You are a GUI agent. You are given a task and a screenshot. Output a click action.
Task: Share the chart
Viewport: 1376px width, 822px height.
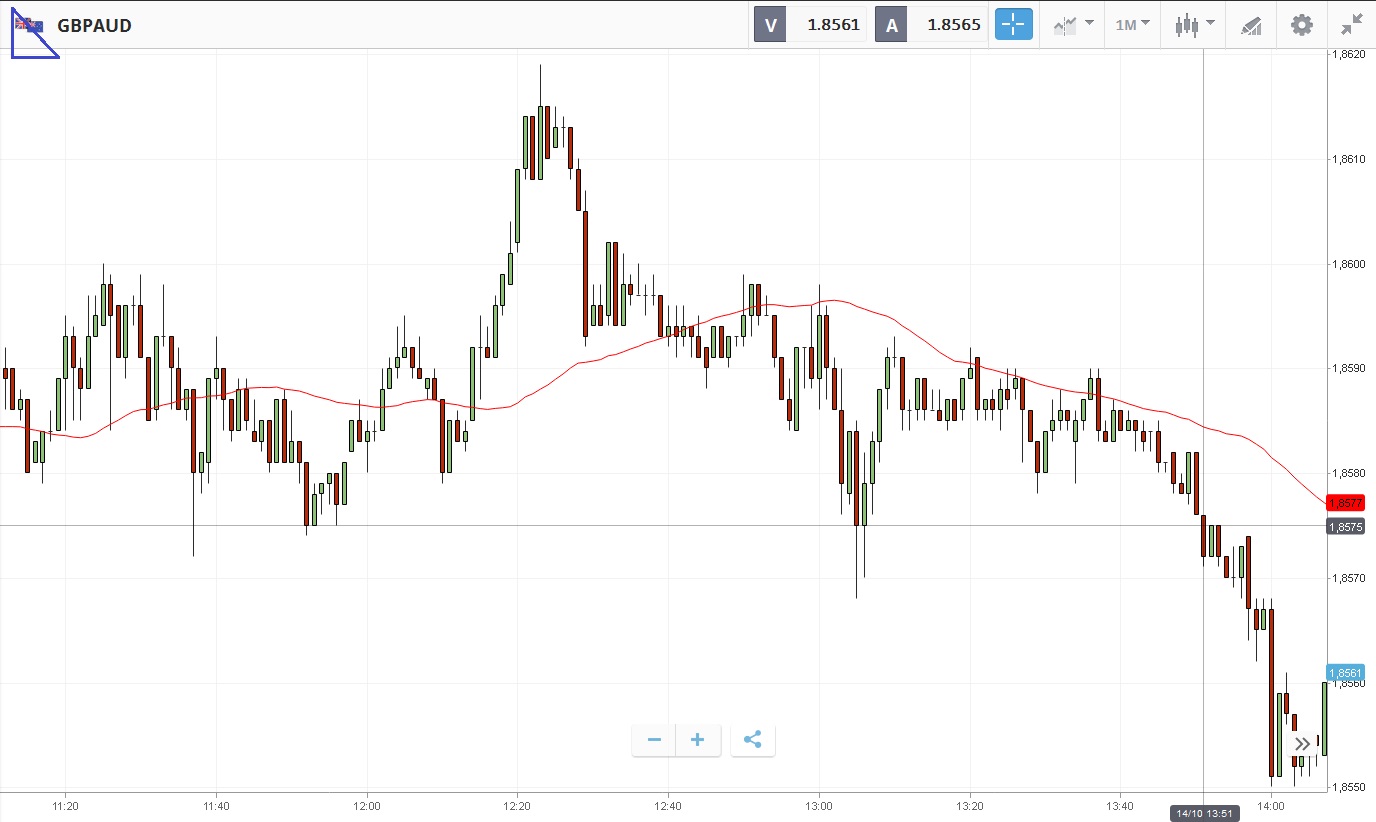click(753, 740)
